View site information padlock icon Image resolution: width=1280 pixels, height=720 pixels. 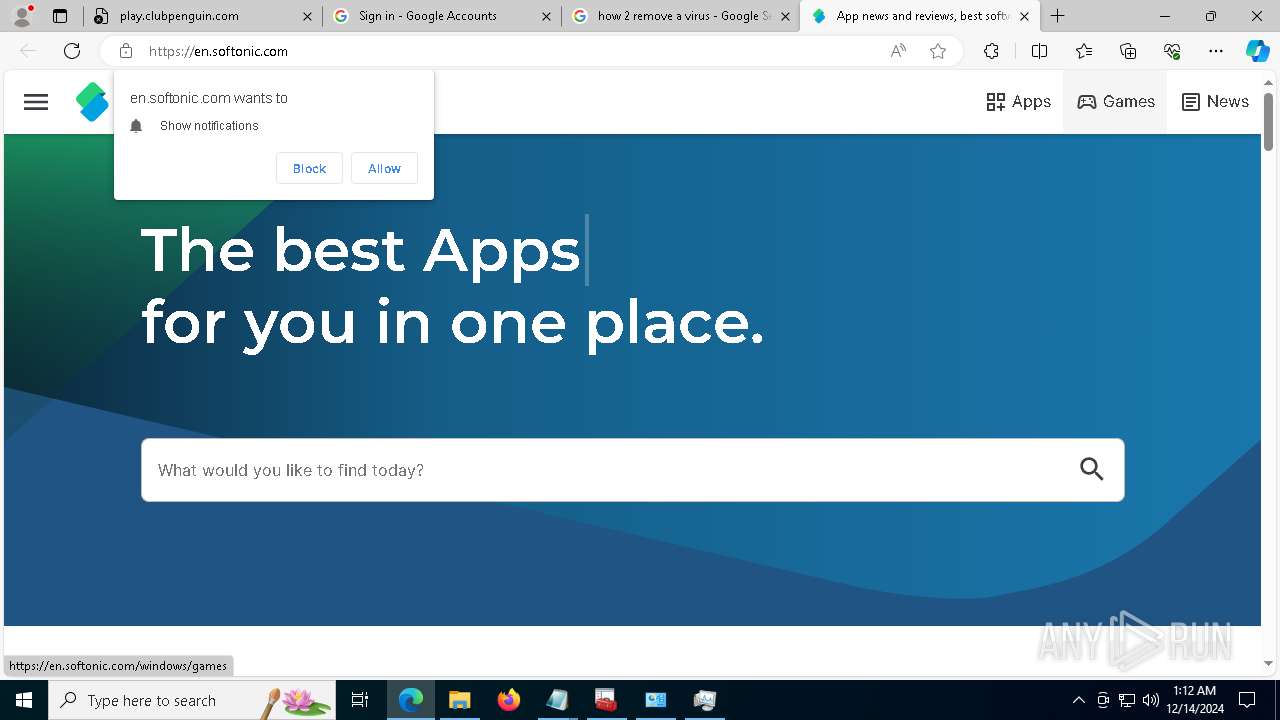(x=126, y=51)
